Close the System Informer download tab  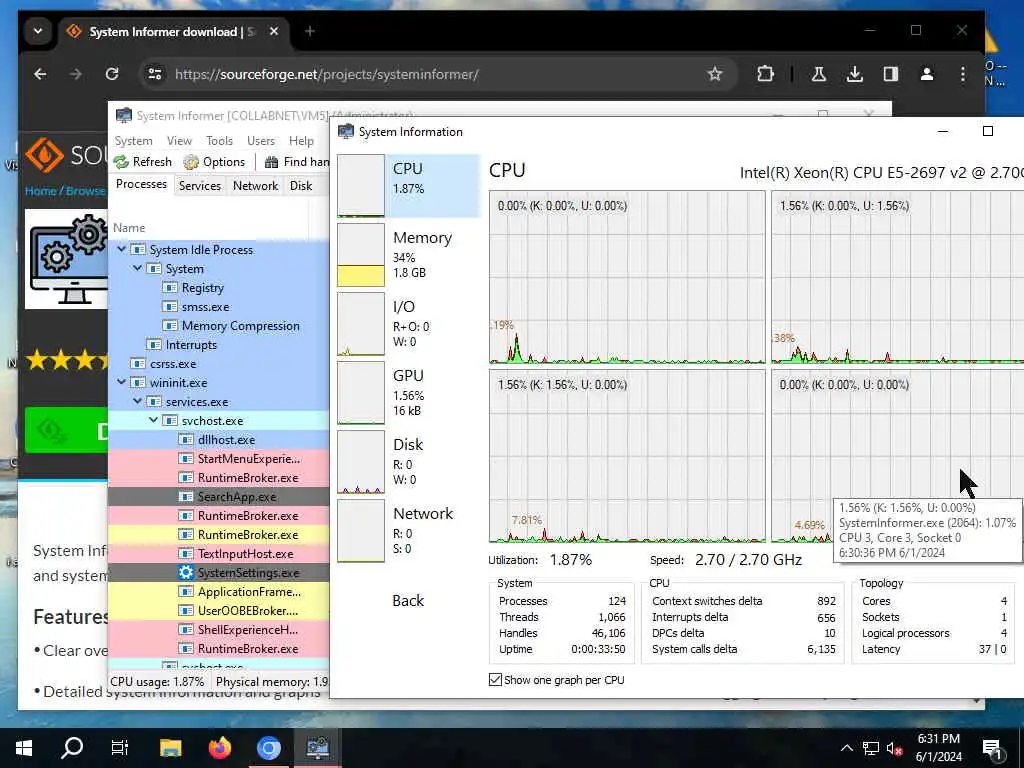(x=274, y=31)
